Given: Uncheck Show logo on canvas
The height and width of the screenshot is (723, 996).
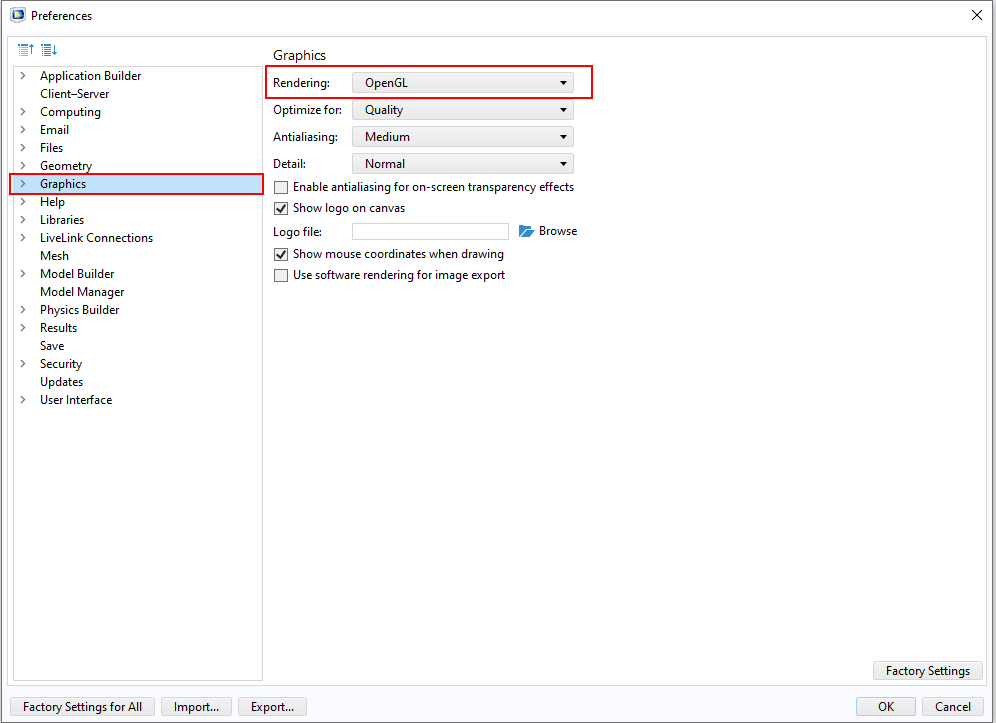Looking at the screenshot, I should pos(281,208).
